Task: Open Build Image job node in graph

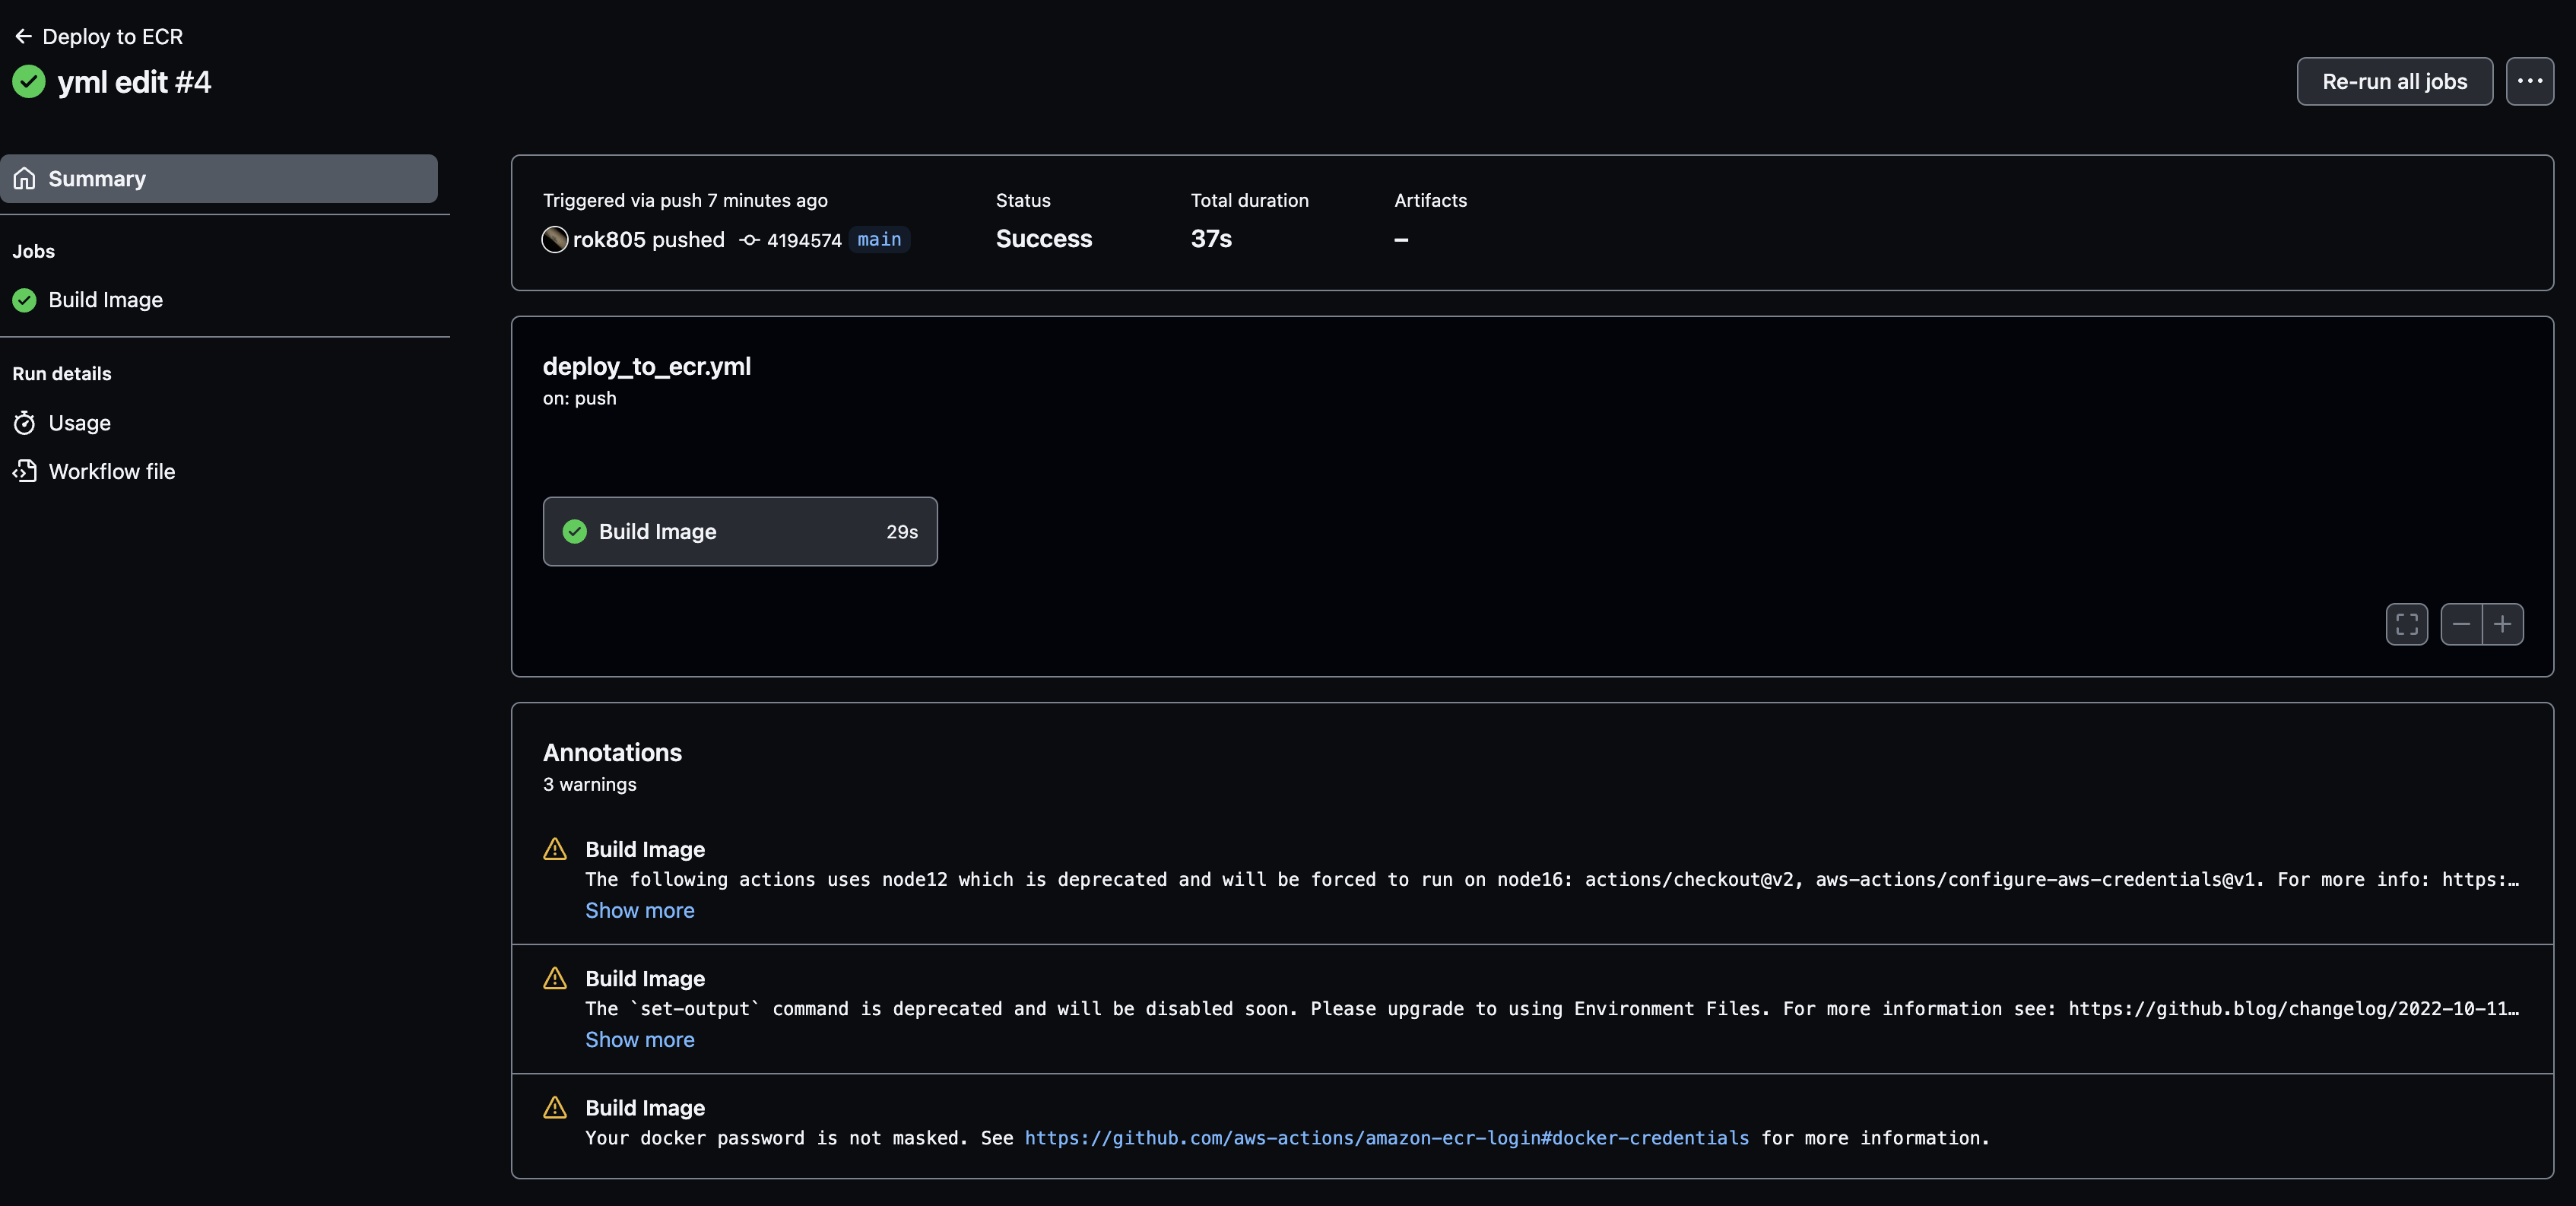Action: click(739, 532)
